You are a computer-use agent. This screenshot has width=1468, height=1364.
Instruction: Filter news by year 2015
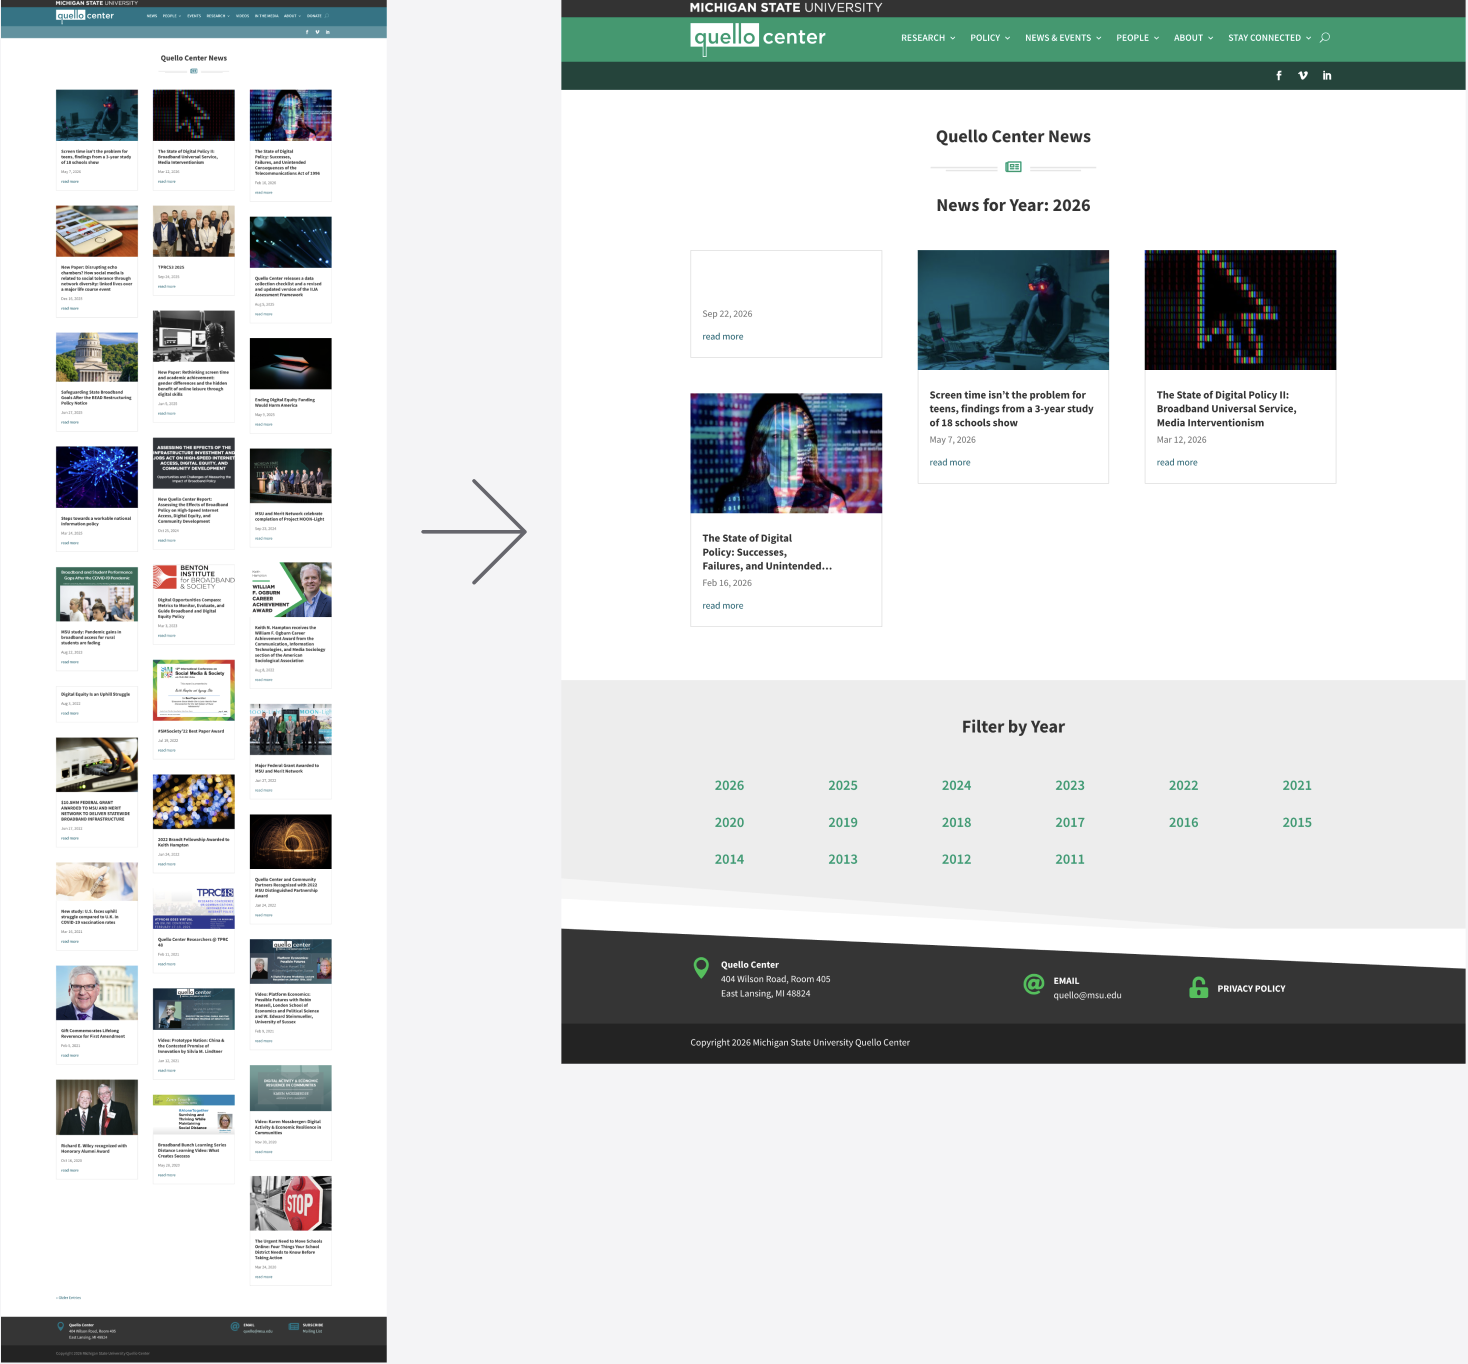pos(1297,823)
